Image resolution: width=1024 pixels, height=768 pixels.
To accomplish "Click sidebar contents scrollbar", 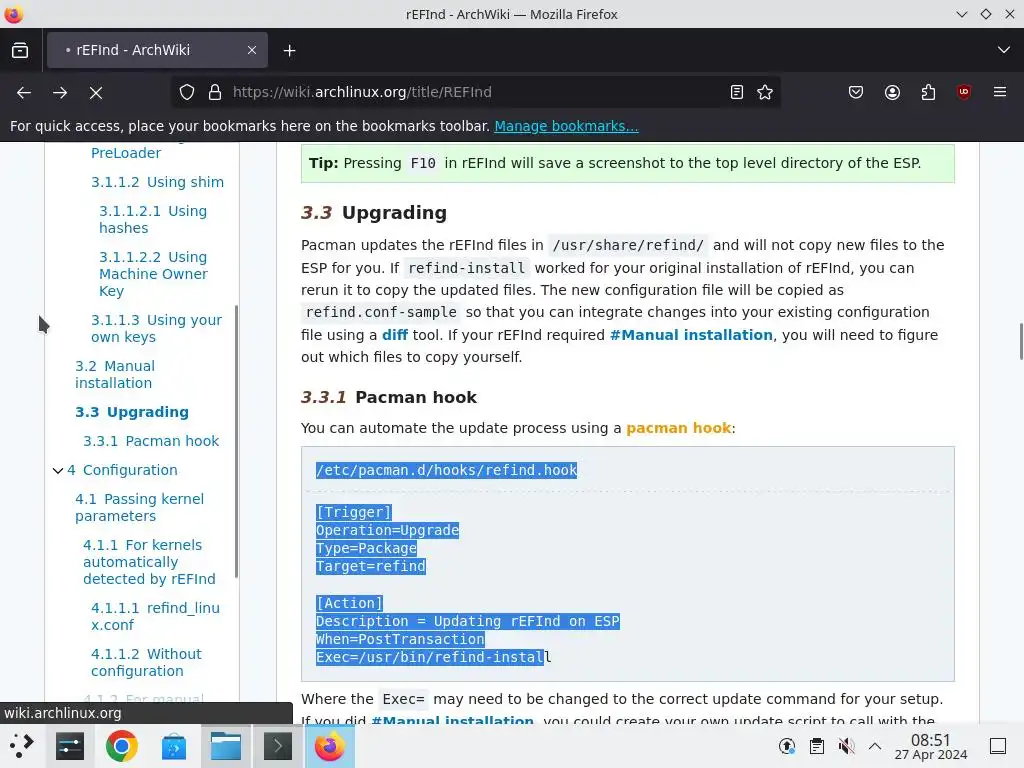I will coord(236,441).
